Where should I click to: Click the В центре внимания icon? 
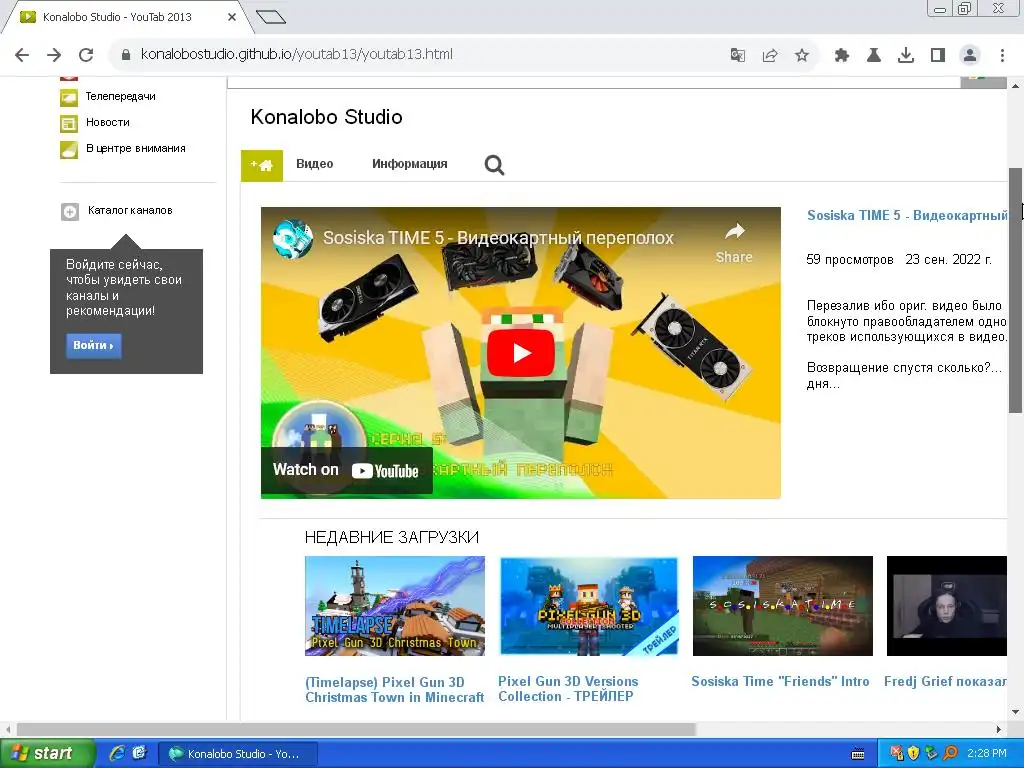click(69, 150)
